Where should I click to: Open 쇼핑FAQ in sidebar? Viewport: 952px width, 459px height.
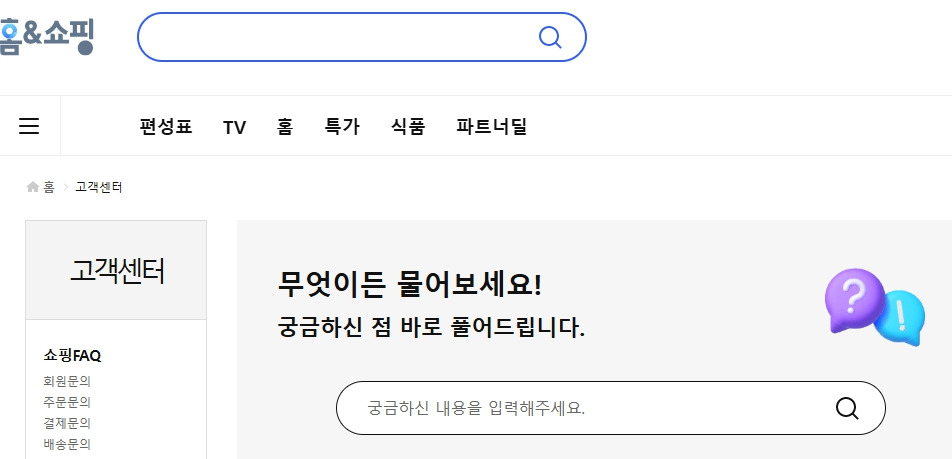point(72,356)
